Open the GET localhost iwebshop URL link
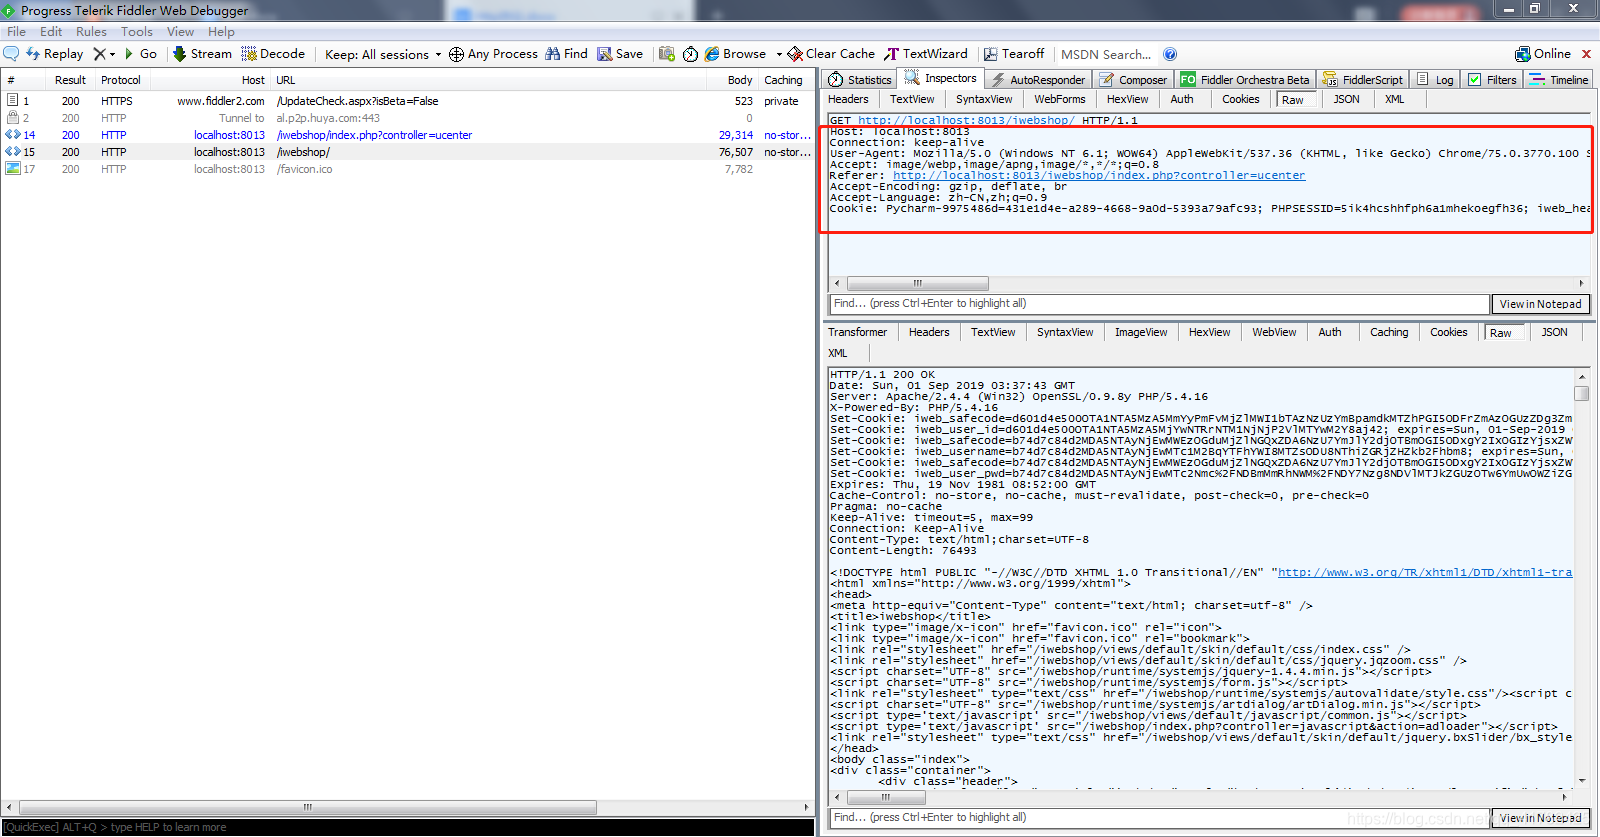The height and width of the screenshot is (837, 1600). point(966,120)
